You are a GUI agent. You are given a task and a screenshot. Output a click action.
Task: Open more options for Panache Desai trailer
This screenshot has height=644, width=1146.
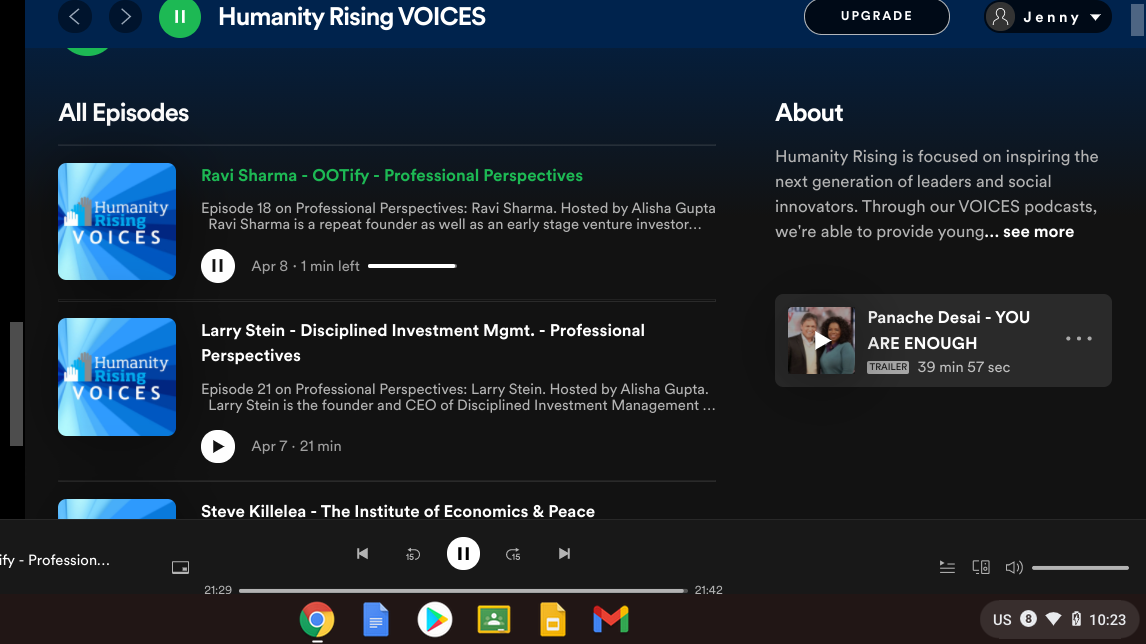tap(1078, 338)
